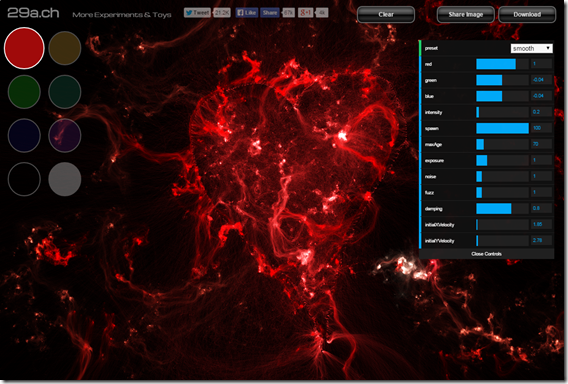Click the maxAge value field 70
This screenshot has width=568, height=384.
click(542, 144)
